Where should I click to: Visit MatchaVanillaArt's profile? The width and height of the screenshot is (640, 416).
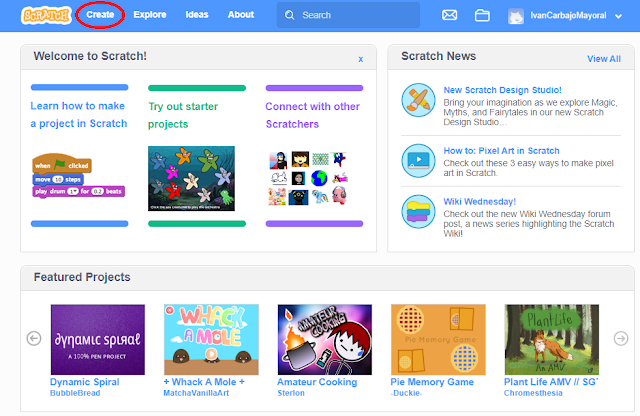[x=196, y=393]
